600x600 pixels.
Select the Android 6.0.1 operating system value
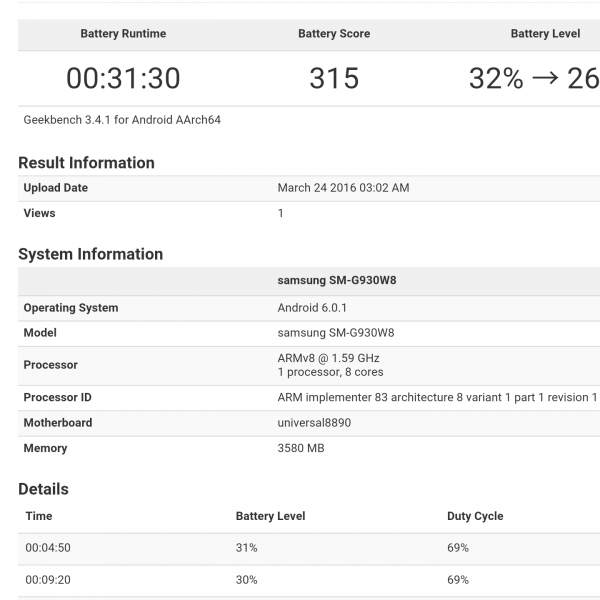[312, 308]
